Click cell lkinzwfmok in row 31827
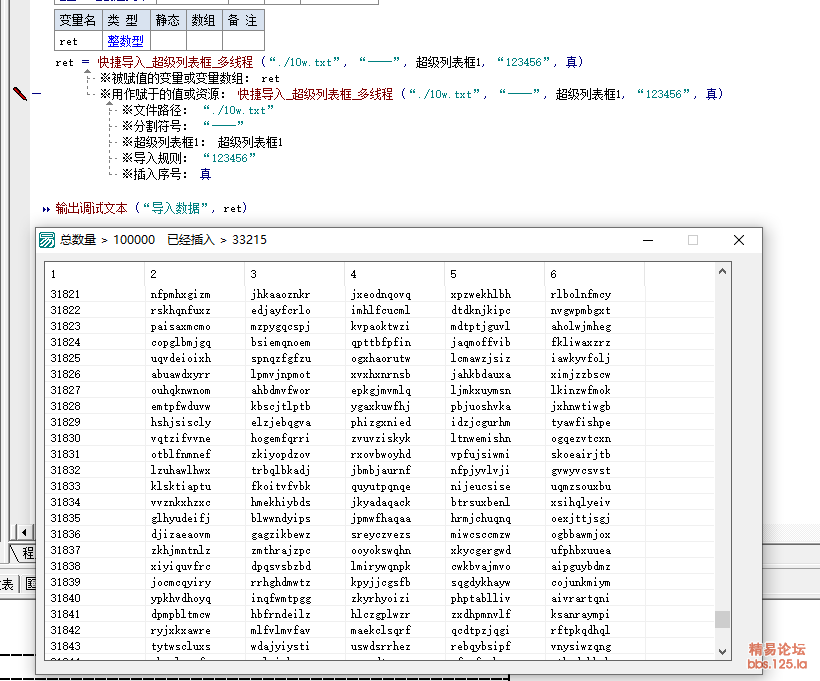This screenshot has width=820, height=681. [x=580, y=390]
